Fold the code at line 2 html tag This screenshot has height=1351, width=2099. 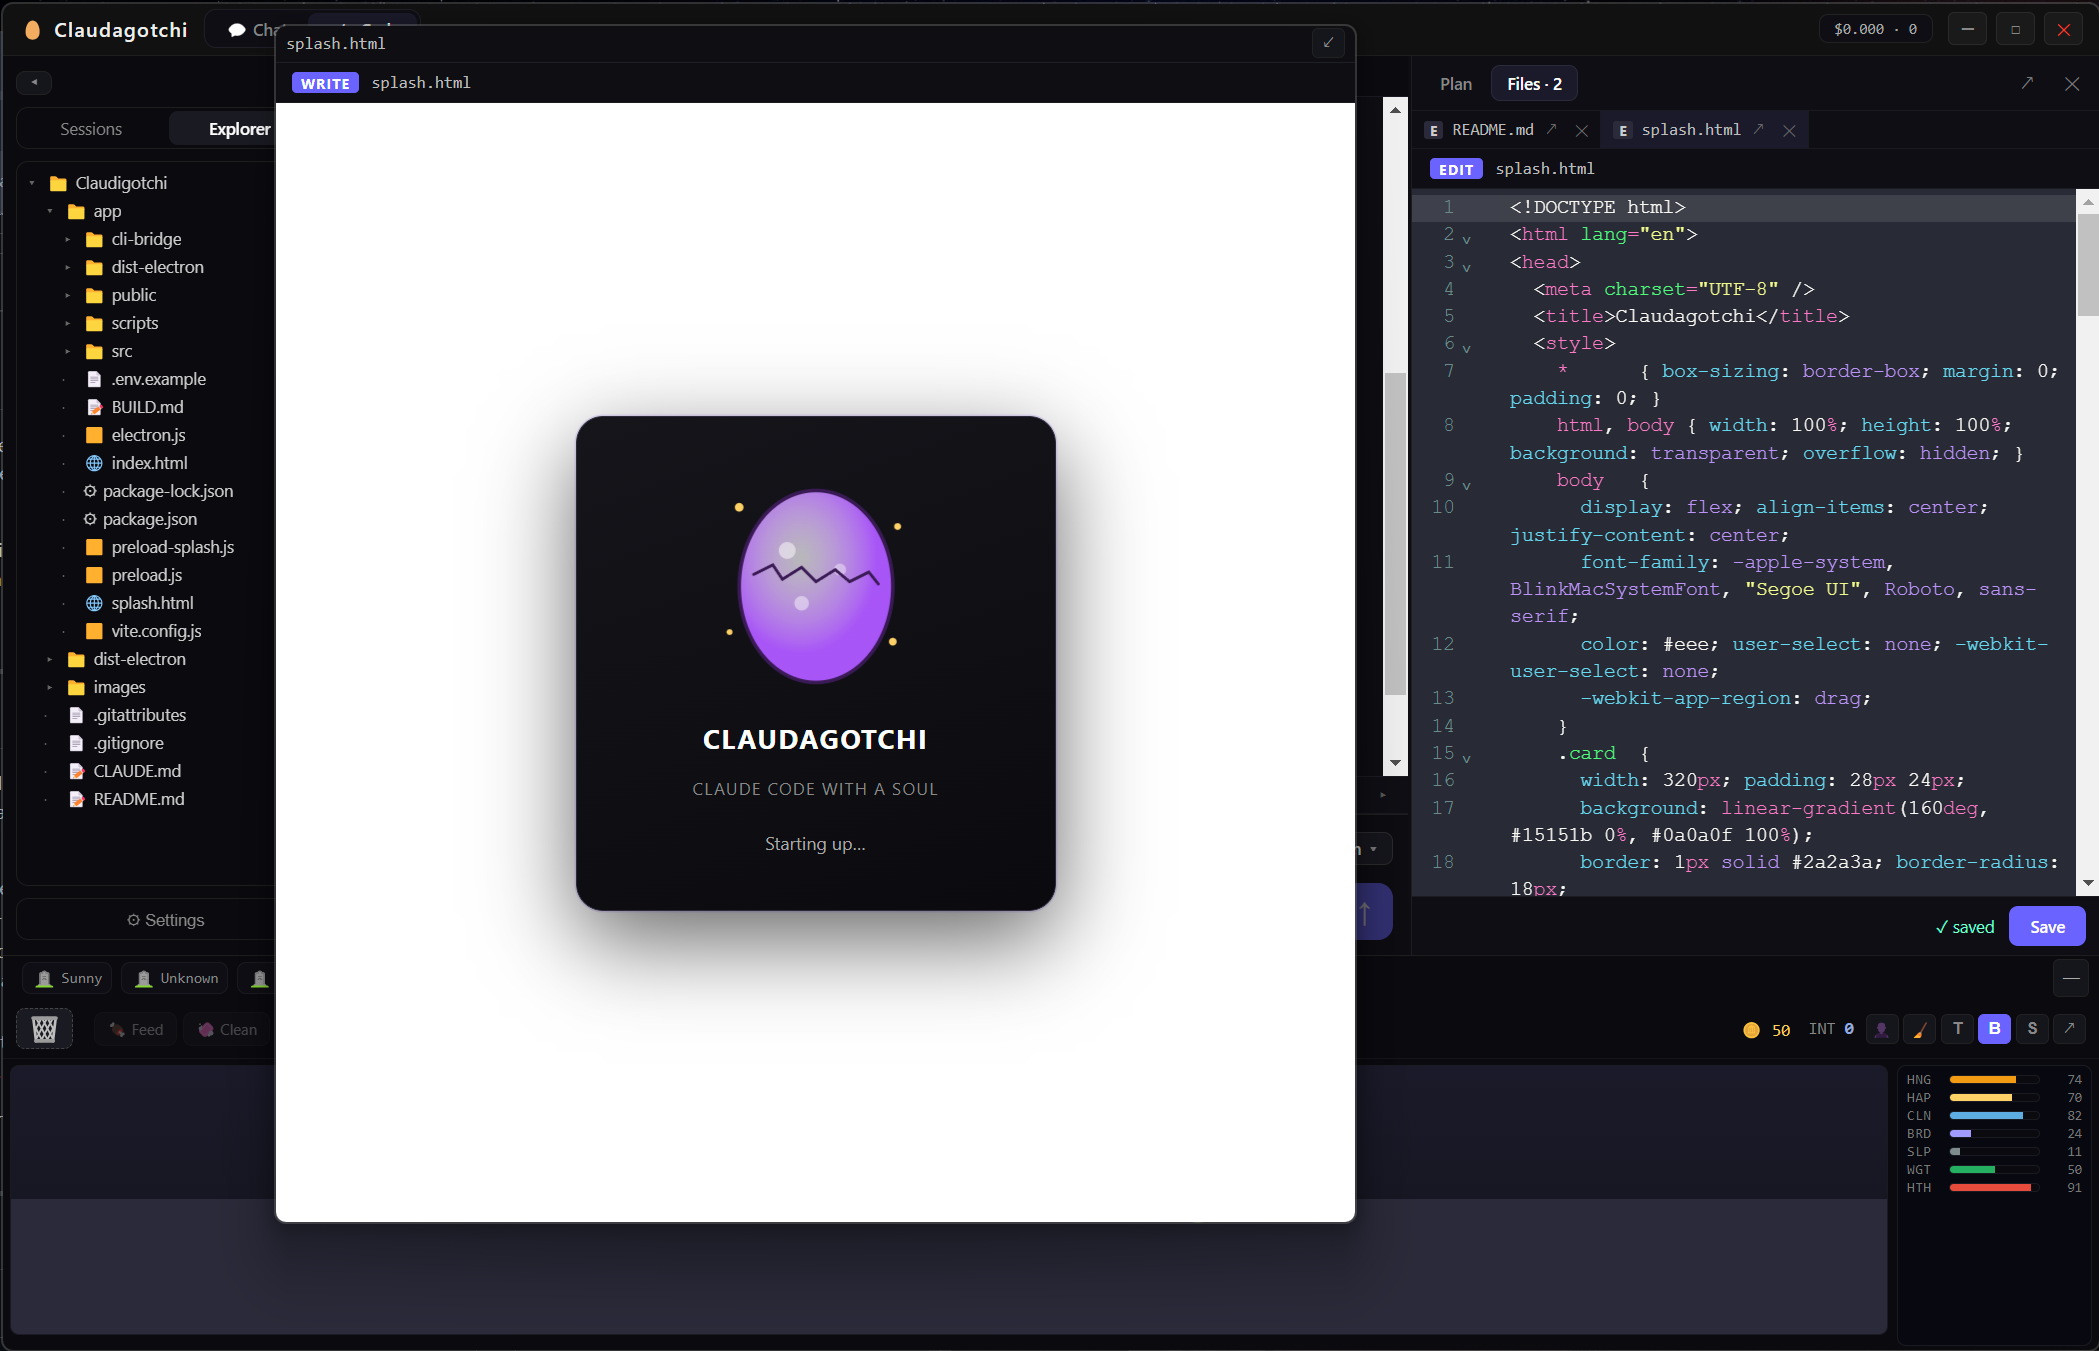tap(1467, 240)
